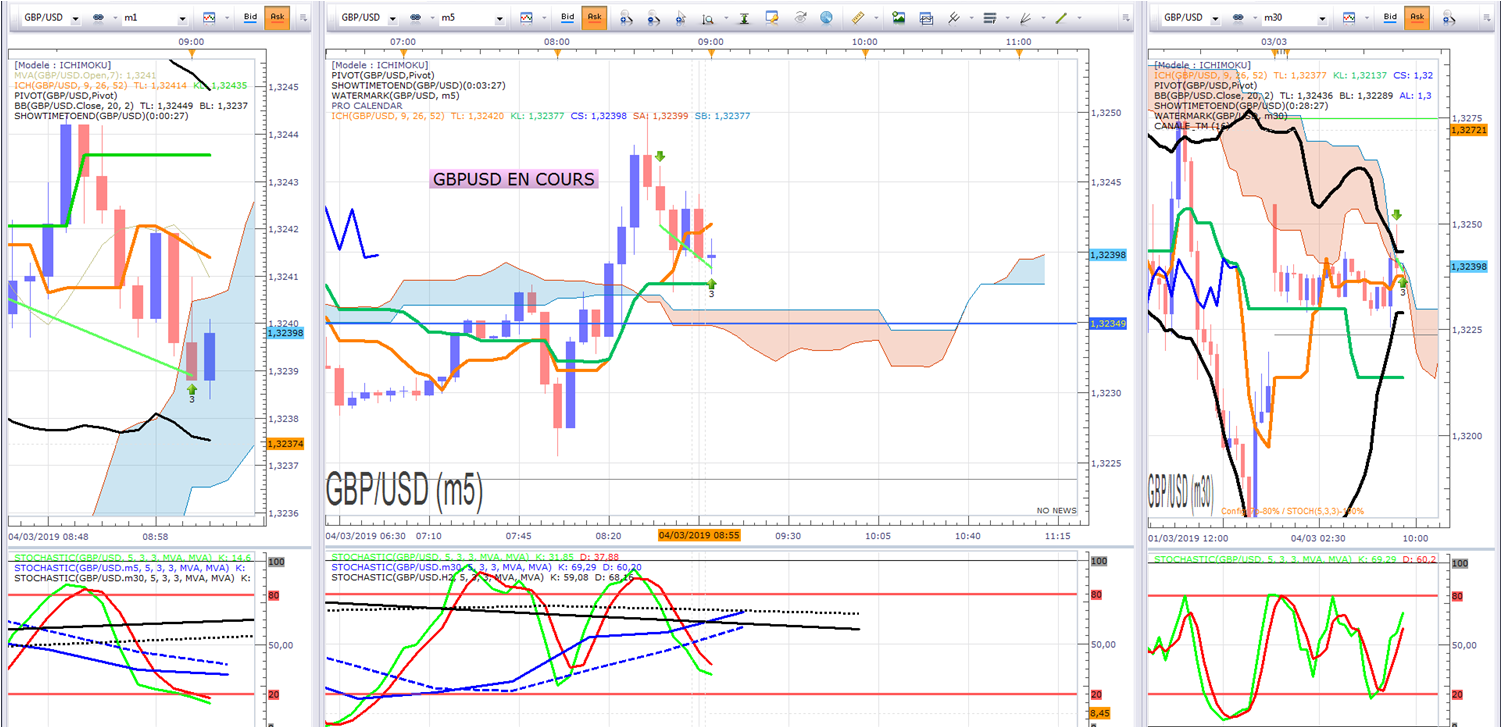Open the chart properties icon with the key
1502x728 pixels.
point(771,17)
